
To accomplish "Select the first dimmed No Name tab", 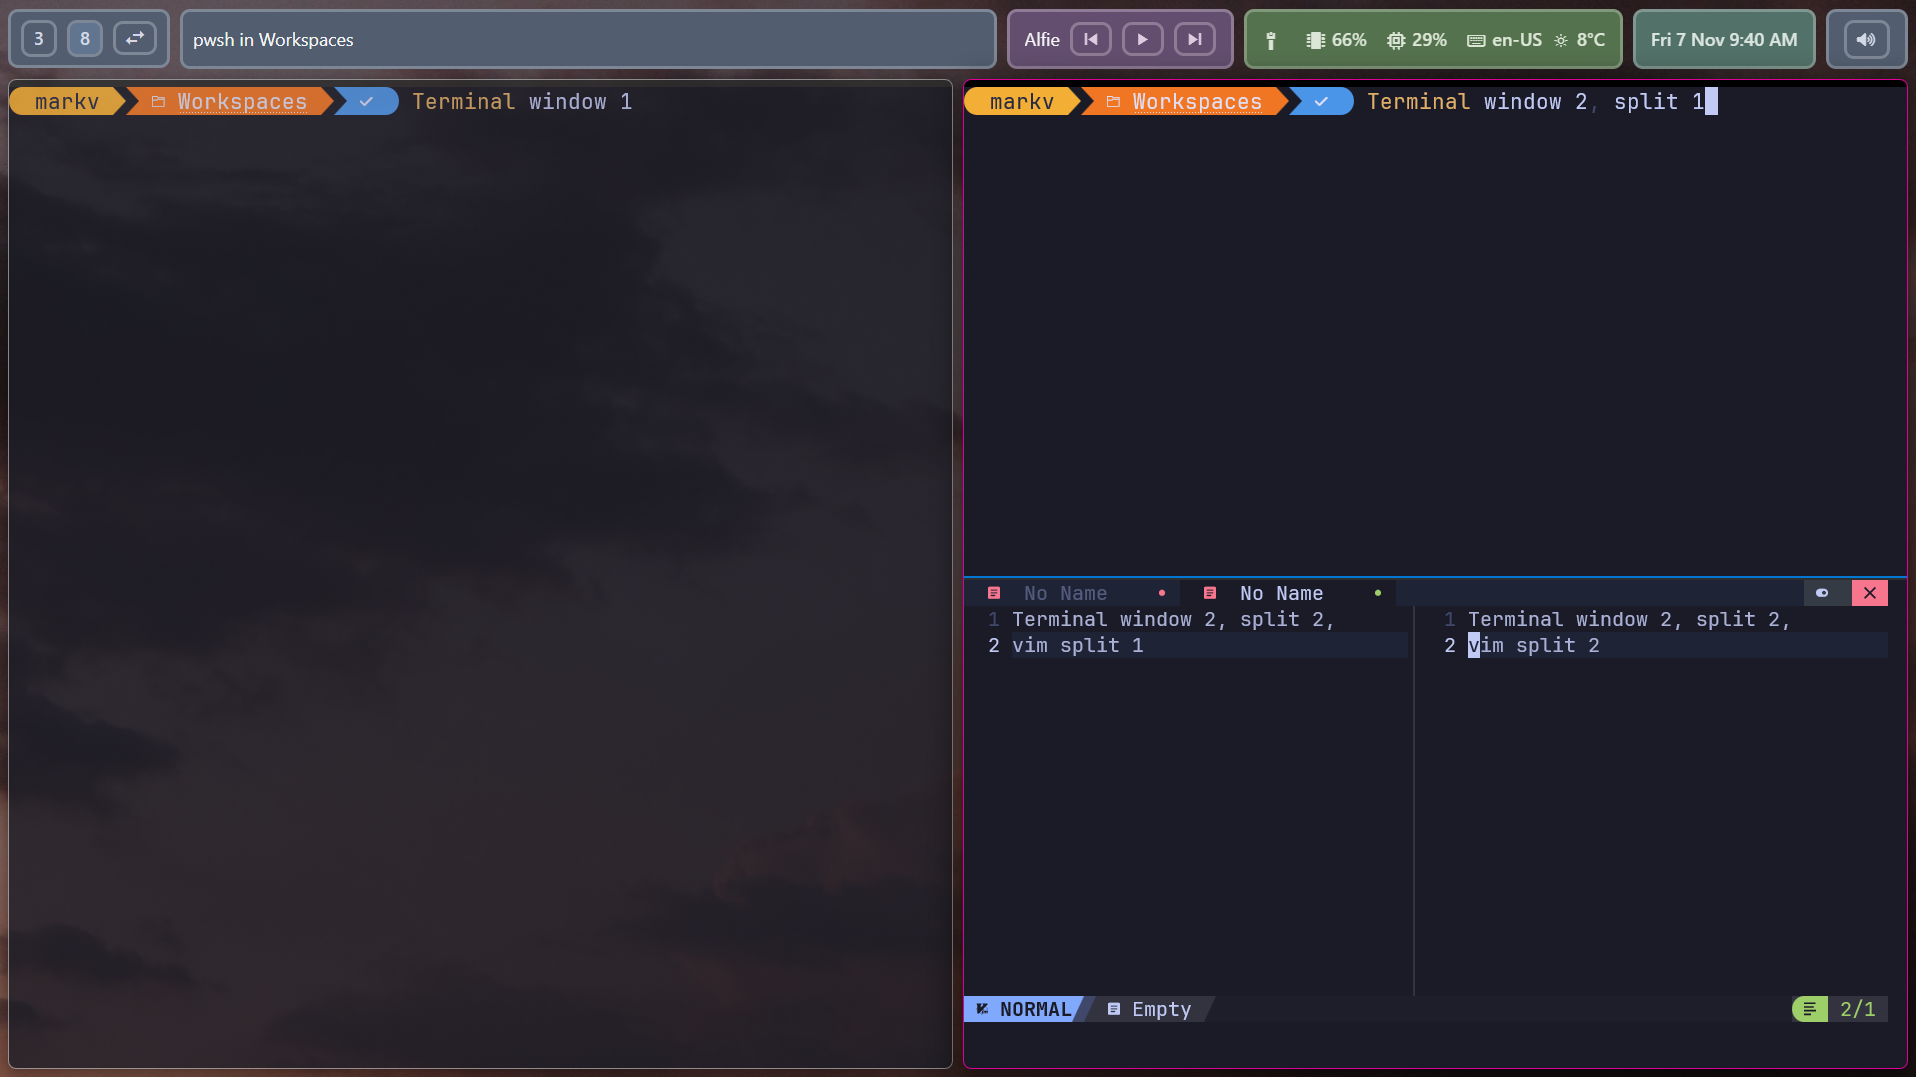I will (1065, 593).
